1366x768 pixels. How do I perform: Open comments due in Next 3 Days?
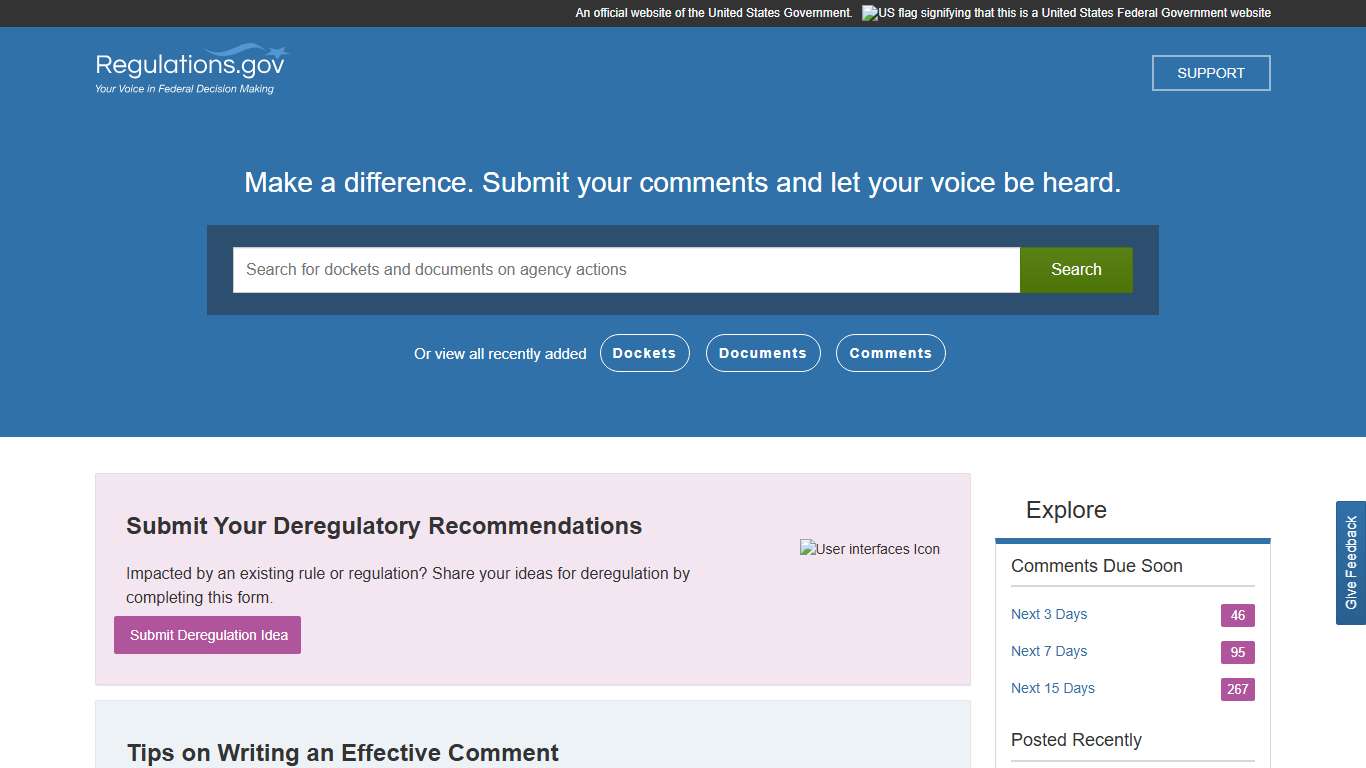coord(1048,614)
